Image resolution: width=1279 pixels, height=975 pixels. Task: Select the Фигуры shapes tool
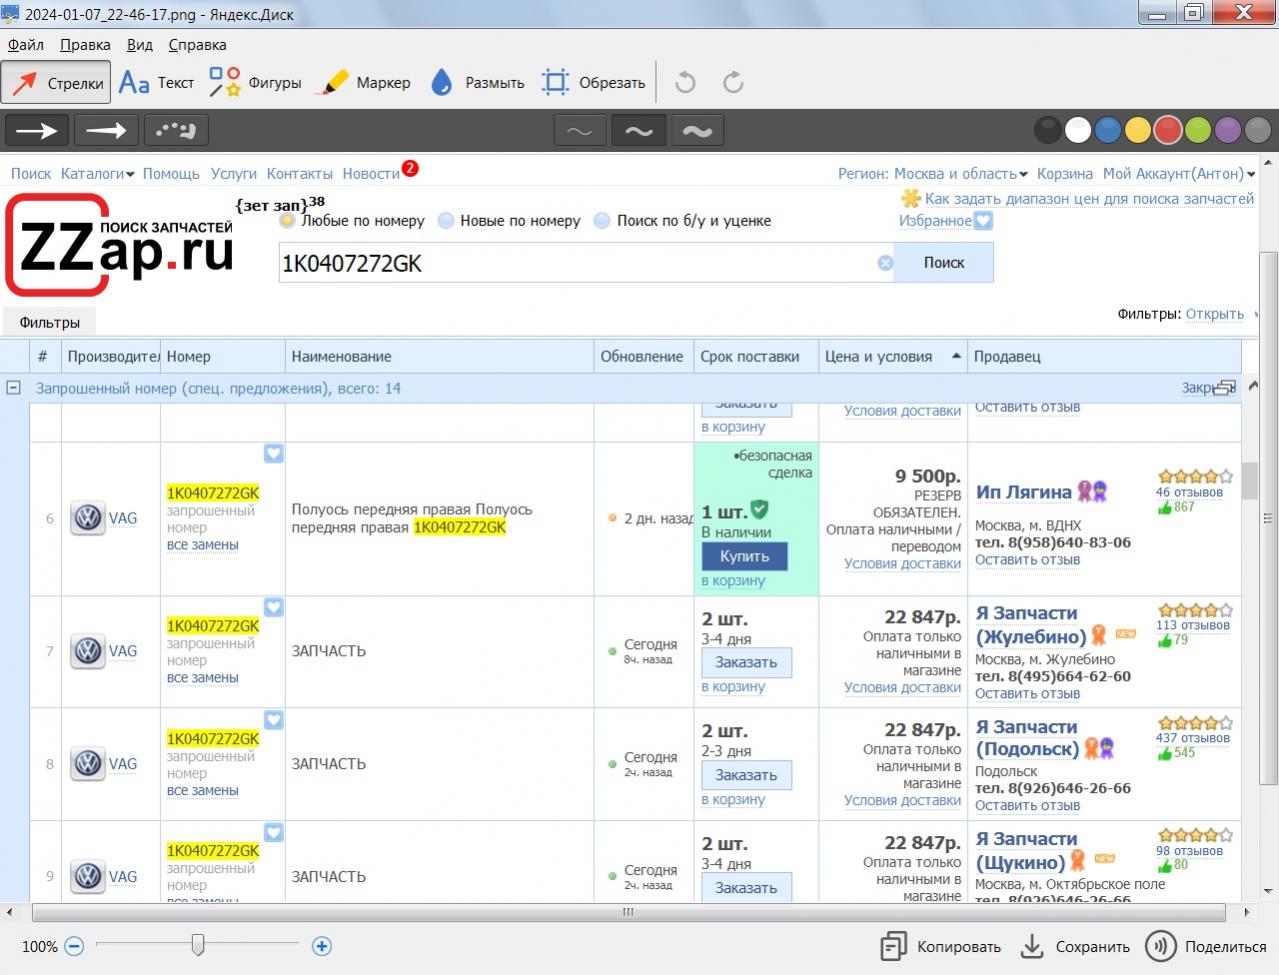[255, 83]
